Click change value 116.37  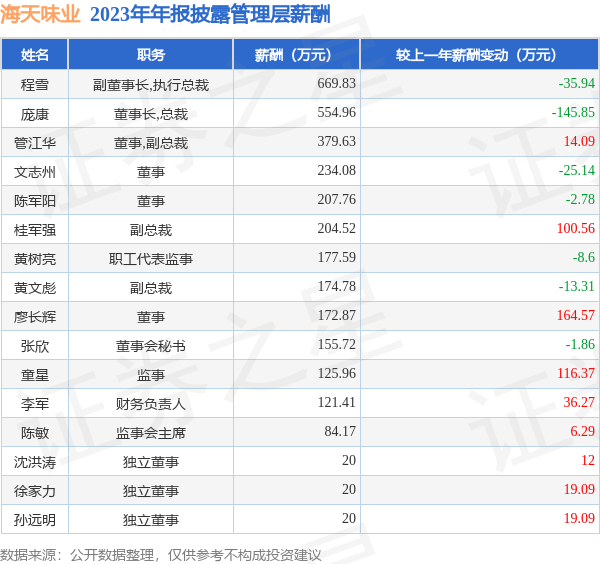pos(576,373)
